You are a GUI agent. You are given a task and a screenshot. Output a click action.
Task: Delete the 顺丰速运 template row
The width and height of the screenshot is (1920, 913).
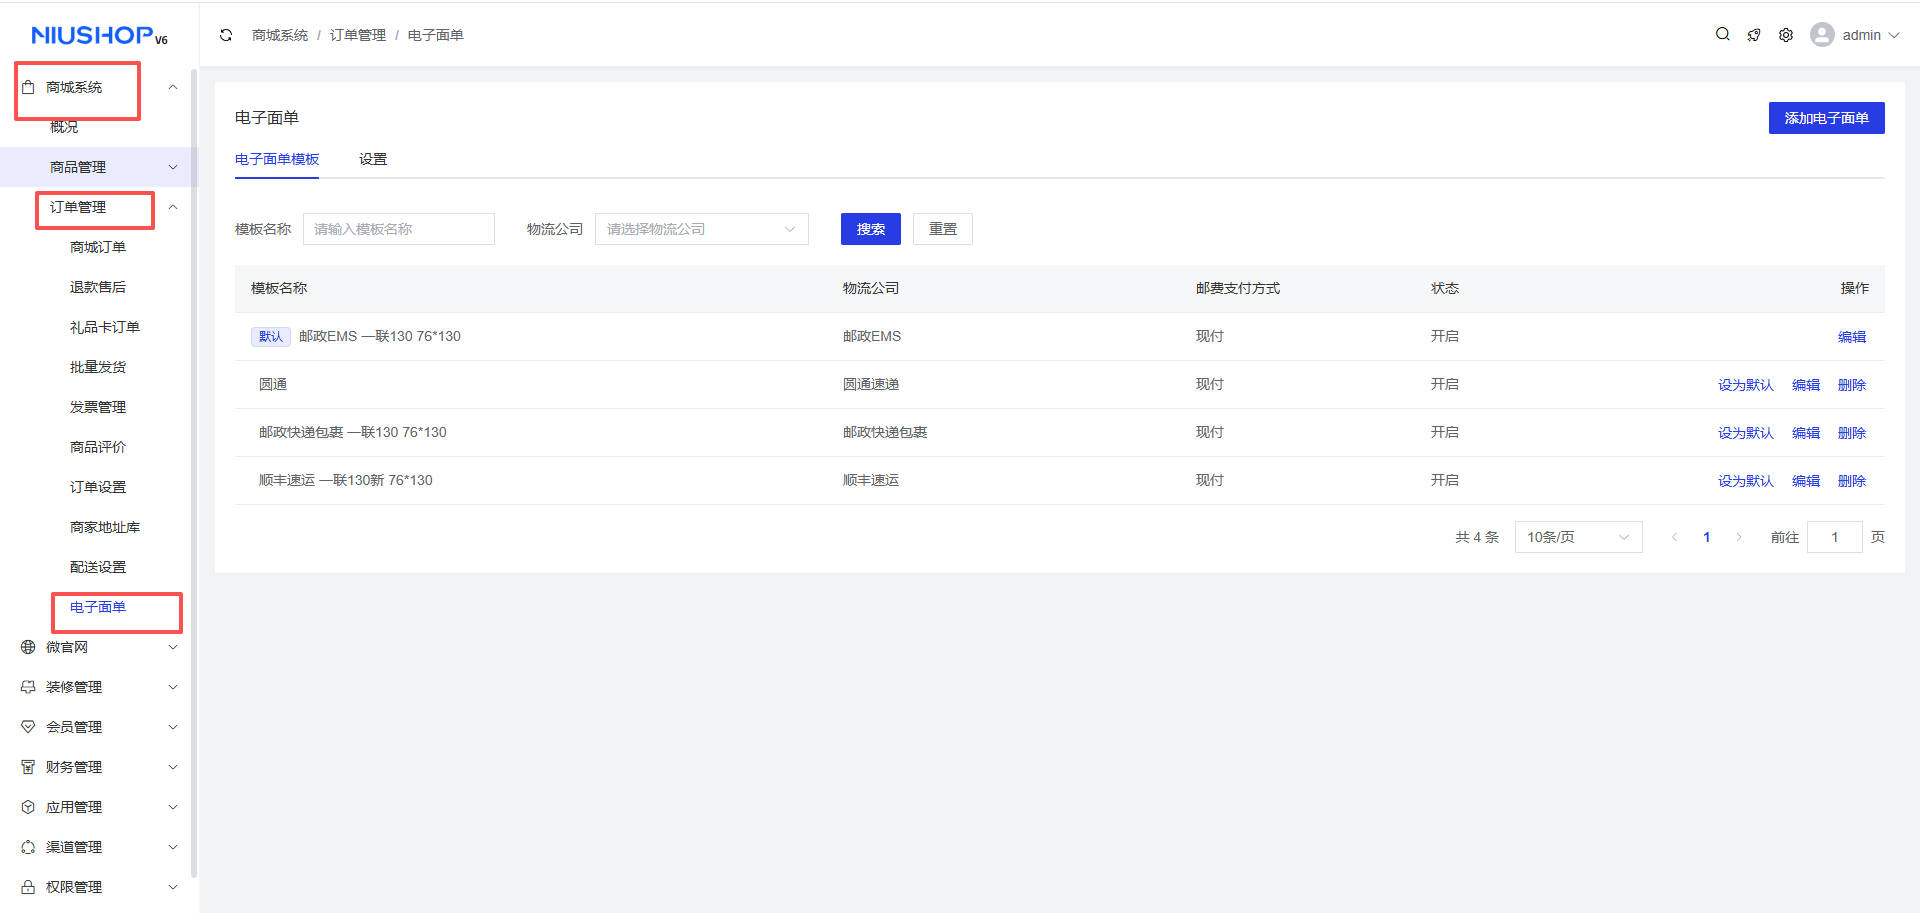point(1851,481)
